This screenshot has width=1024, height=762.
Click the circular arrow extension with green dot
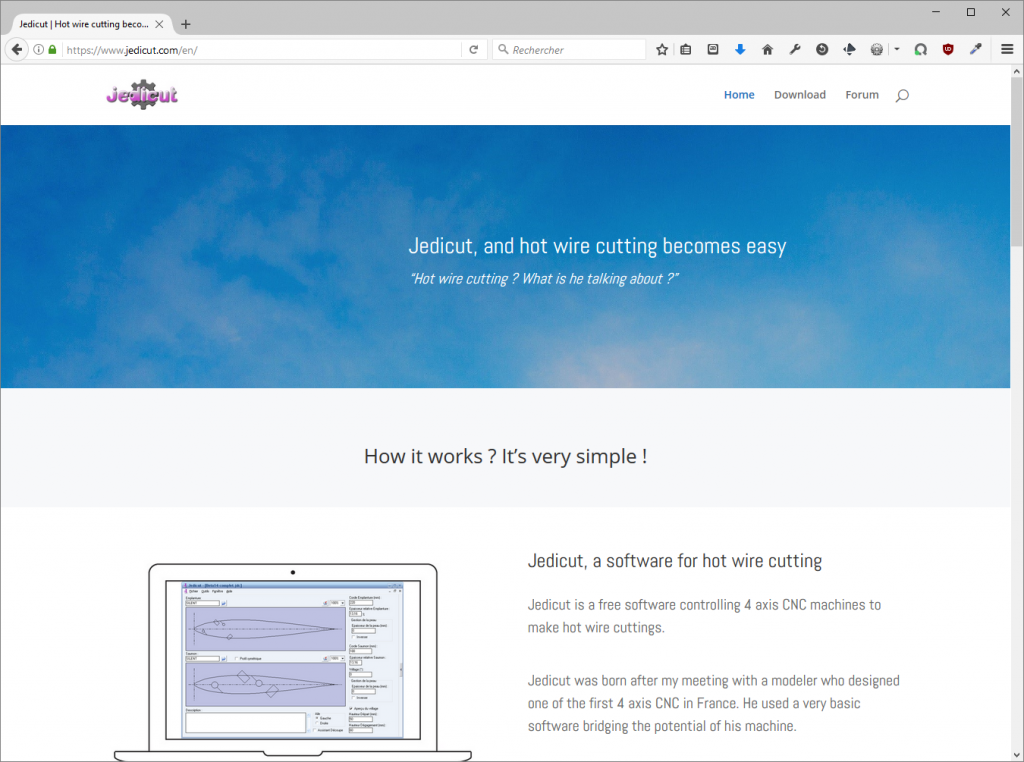click(x=921, y=50)
